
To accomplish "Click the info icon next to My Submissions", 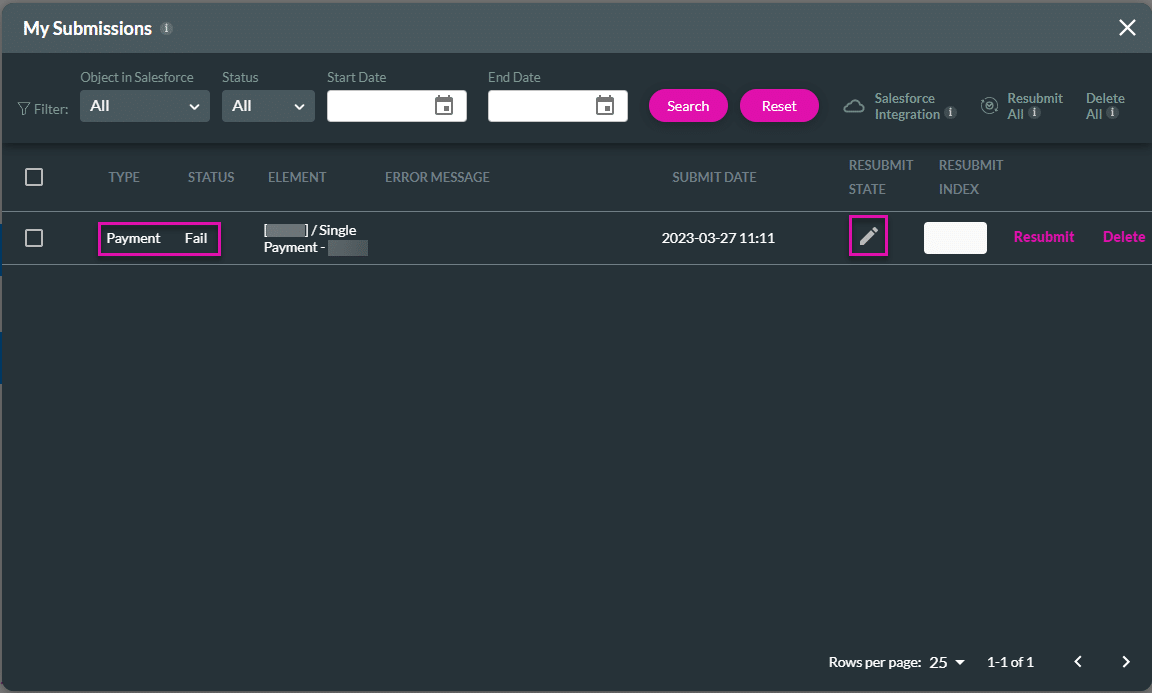I will (167, 29).
